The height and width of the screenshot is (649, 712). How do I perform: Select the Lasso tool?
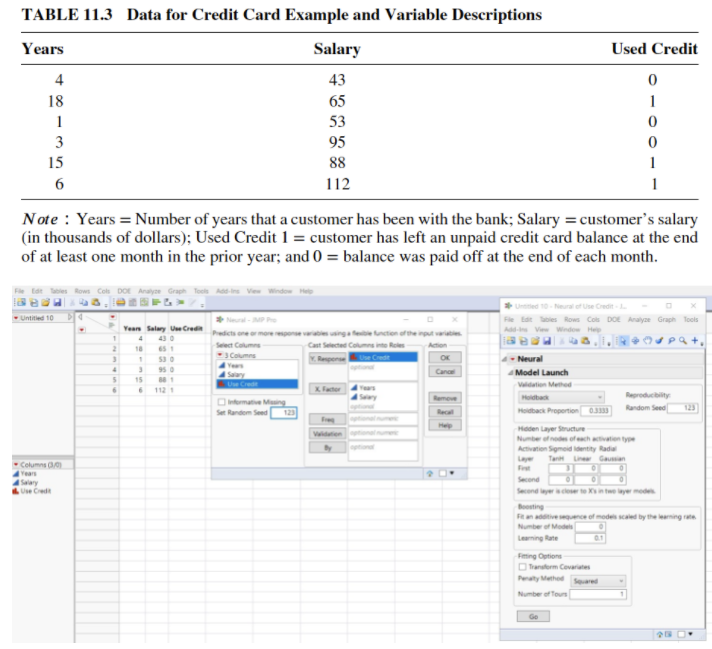point(671,341)
